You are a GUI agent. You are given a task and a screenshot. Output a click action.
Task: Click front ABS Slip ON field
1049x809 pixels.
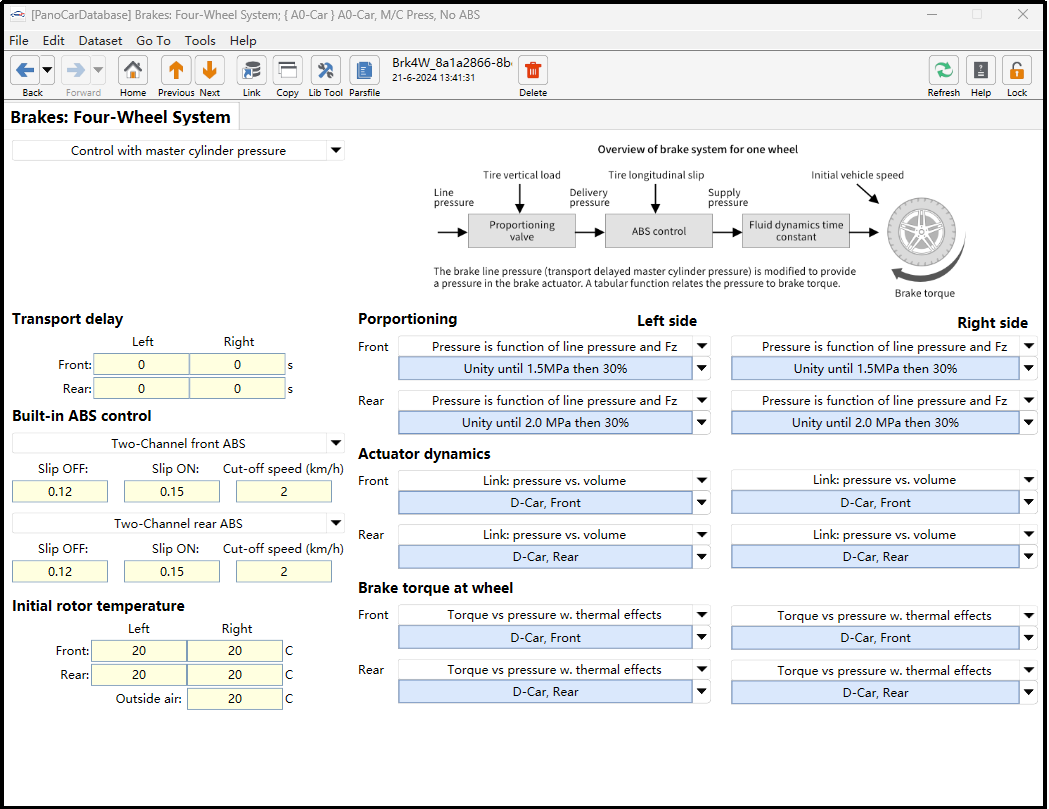172,492
